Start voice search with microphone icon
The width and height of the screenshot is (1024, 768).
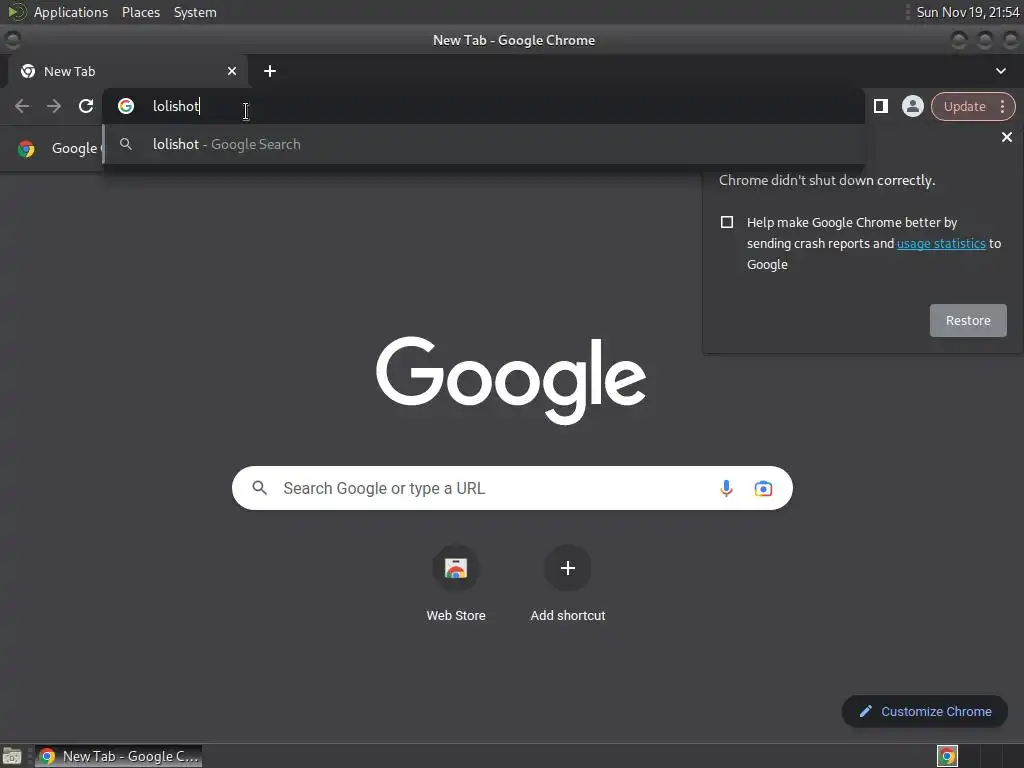[x=726, y=488]
